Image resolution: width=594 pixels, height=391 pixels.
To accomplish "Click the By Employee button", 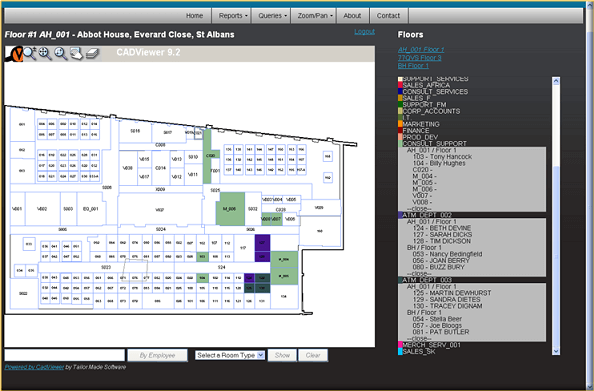I will (x=157, y=355).
